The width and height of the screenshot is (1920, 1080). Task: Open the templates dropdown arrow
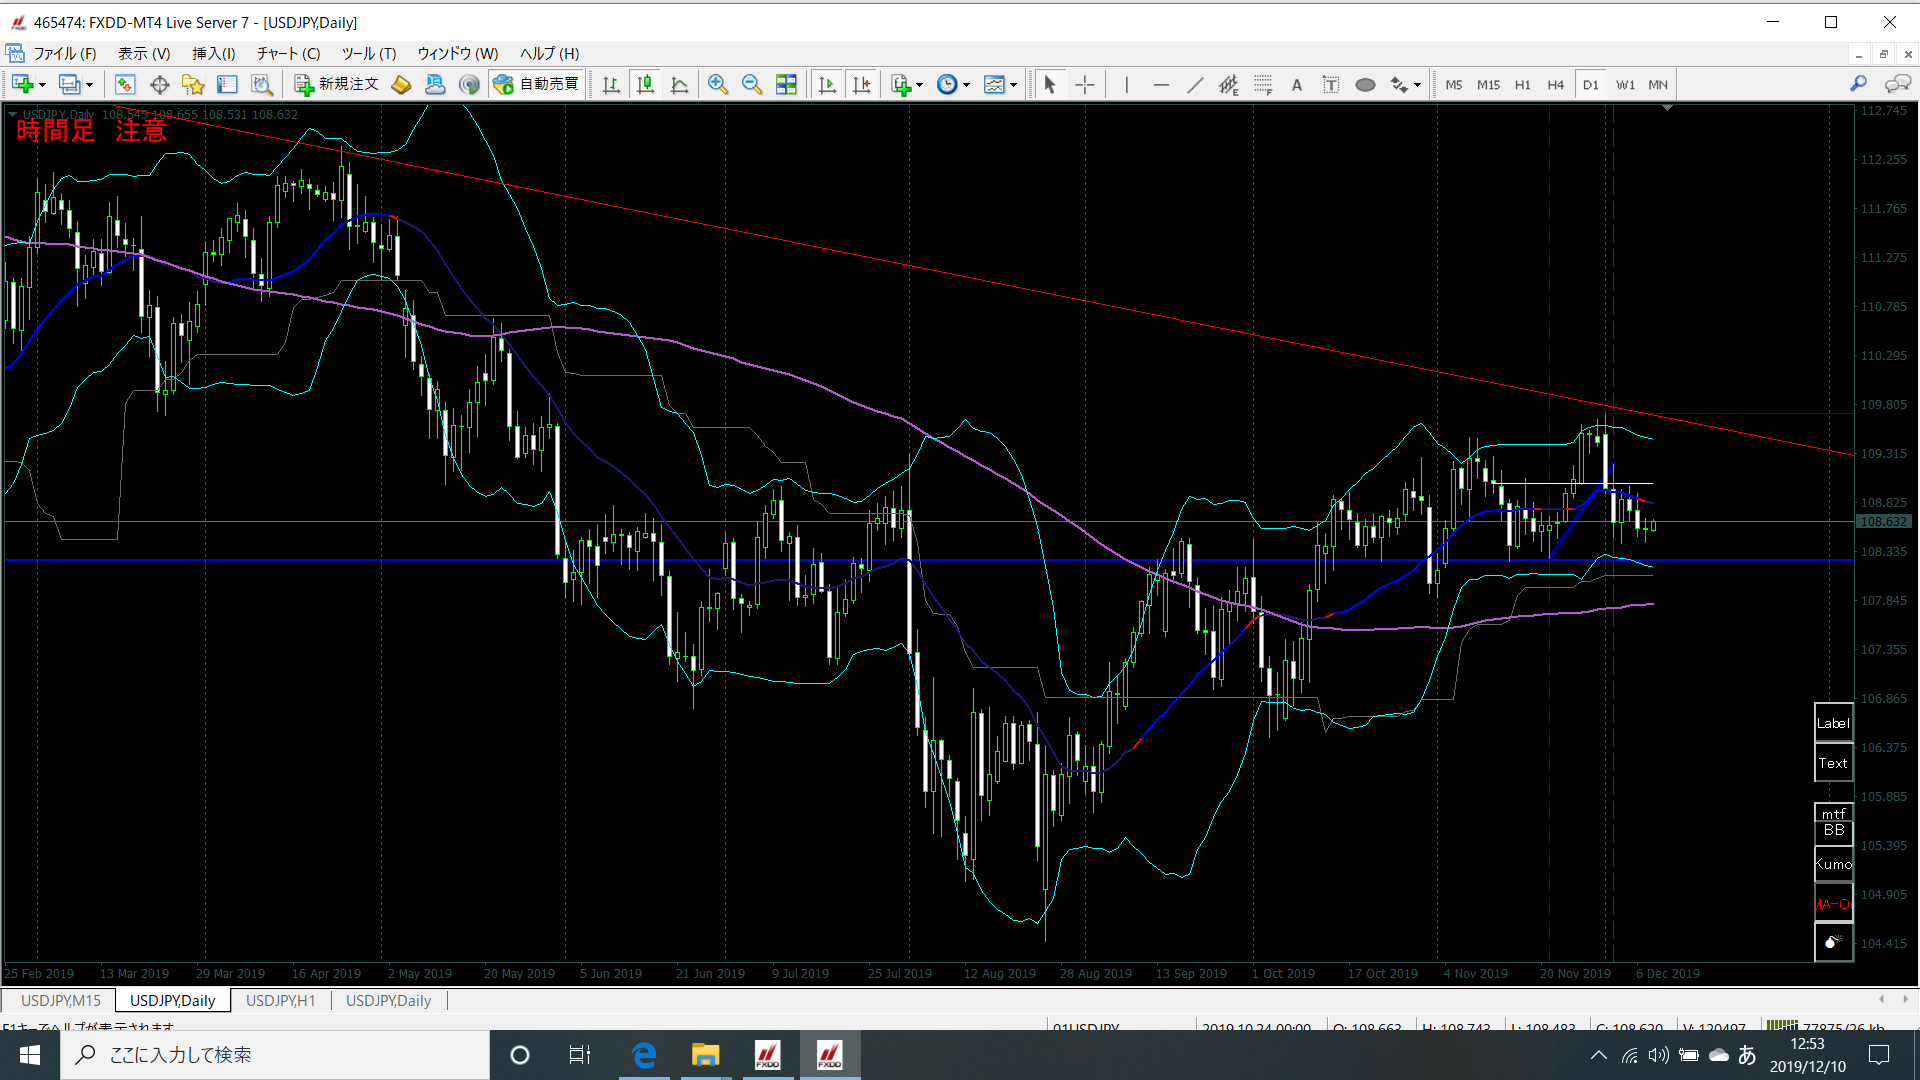pos(1013,85)
